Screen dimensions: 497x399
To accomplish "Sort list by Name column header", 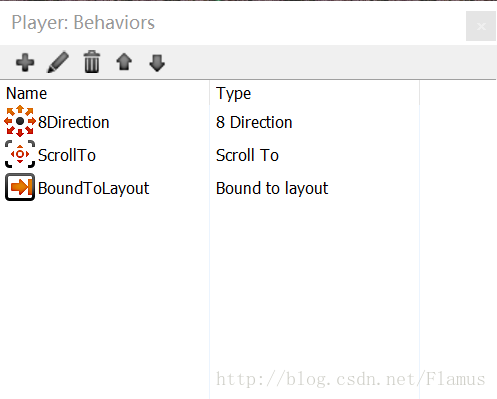I will pos(26,93).
